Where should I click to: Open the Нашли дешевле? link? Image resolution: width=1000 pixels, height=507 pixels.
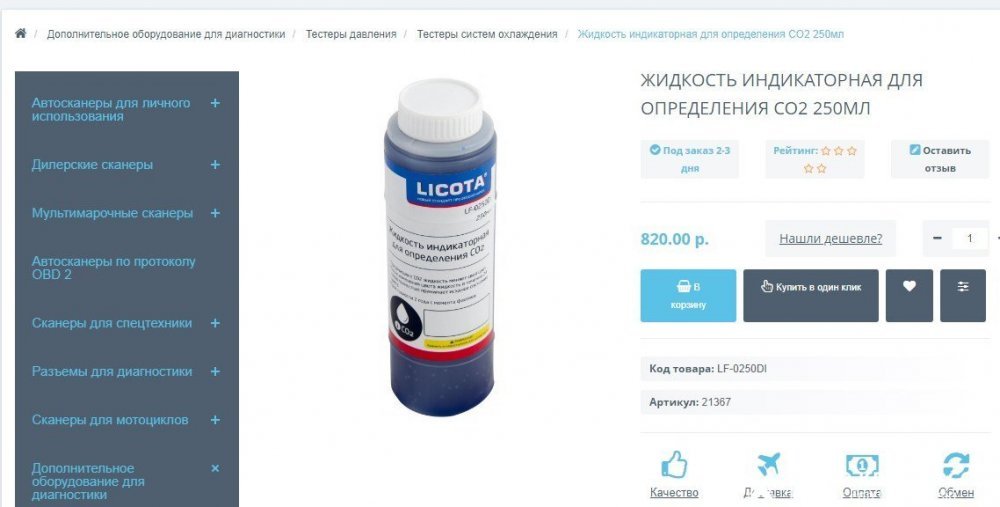coord(830,239)
